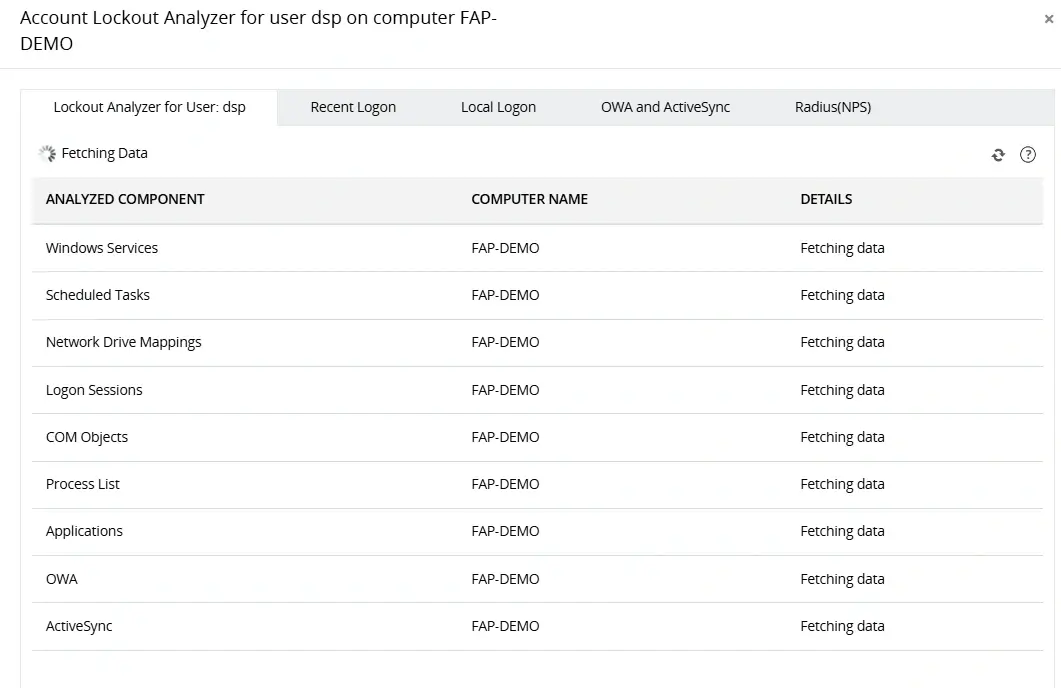Select Lockout Analyzer for User: dsp tab
The image size is (1061, 688).
(149, 107)
